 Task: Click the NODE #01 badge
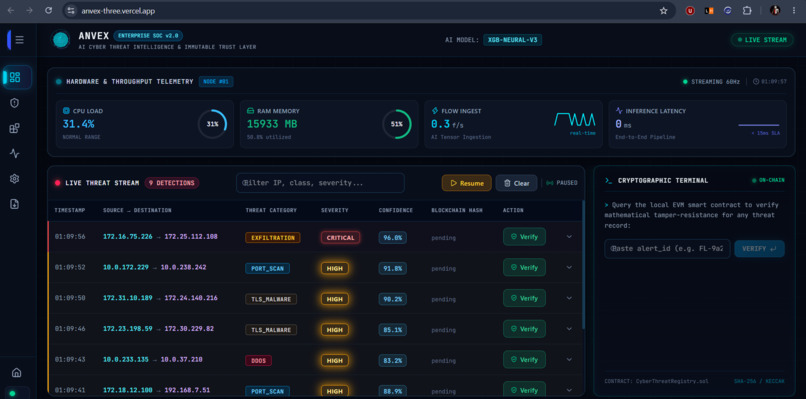pos(216,81)
